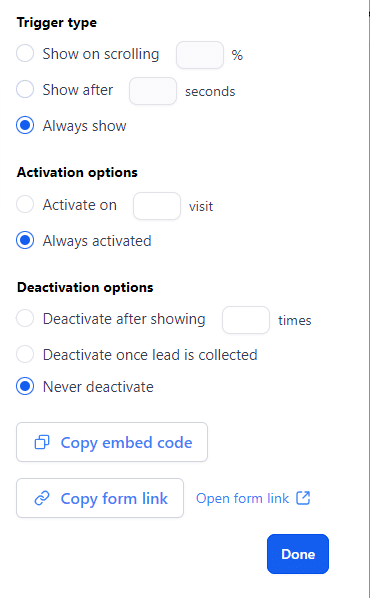Screen dimensions: 370x598
Task: Select Deactivate once lead is collected
Action: coord(25,354)
